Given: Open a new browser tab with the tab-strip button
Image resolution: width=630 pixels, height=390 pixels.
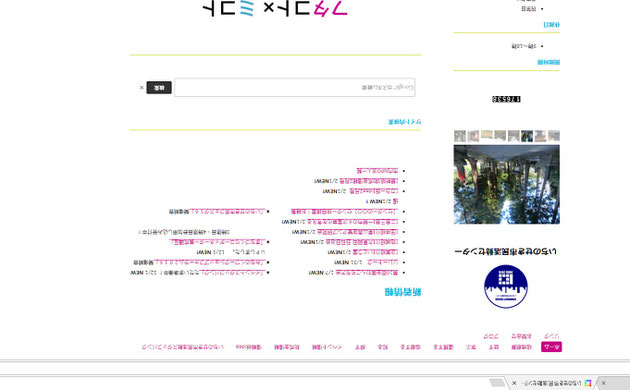Looking at the screenshot, I should click(497, 383).
